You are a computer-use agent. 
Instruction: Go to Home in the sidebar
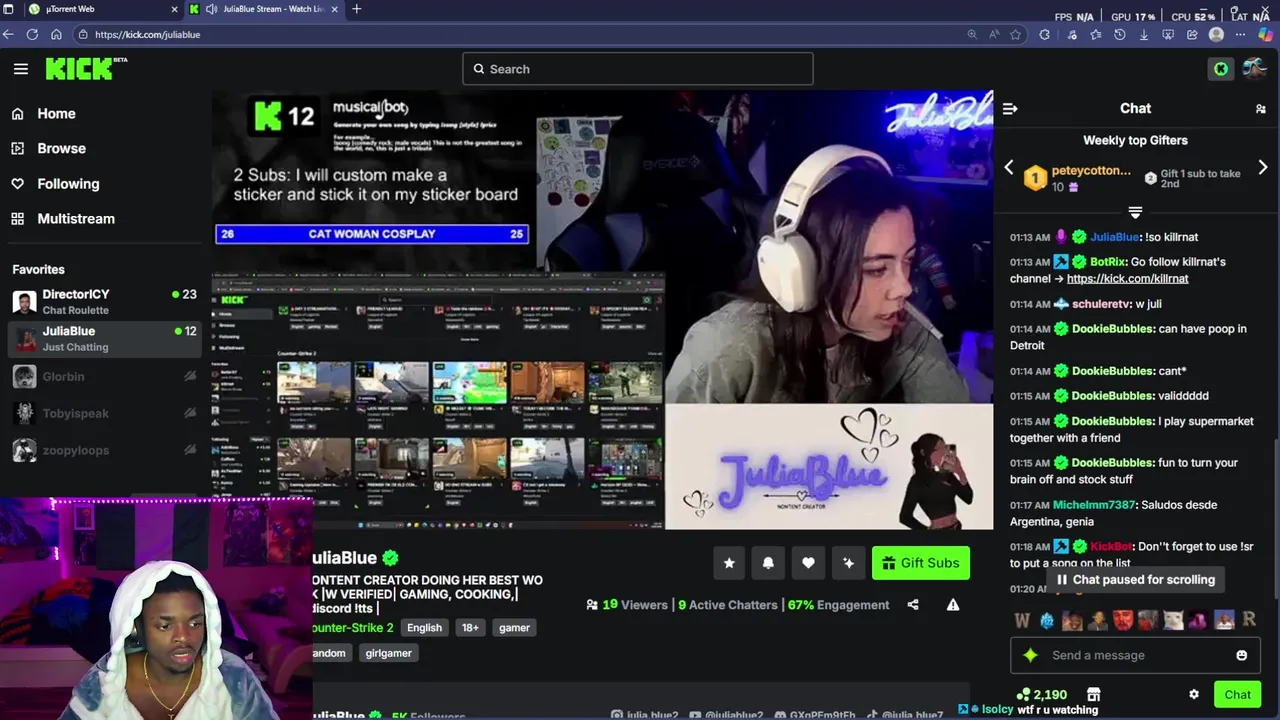[x=56, y=114]
